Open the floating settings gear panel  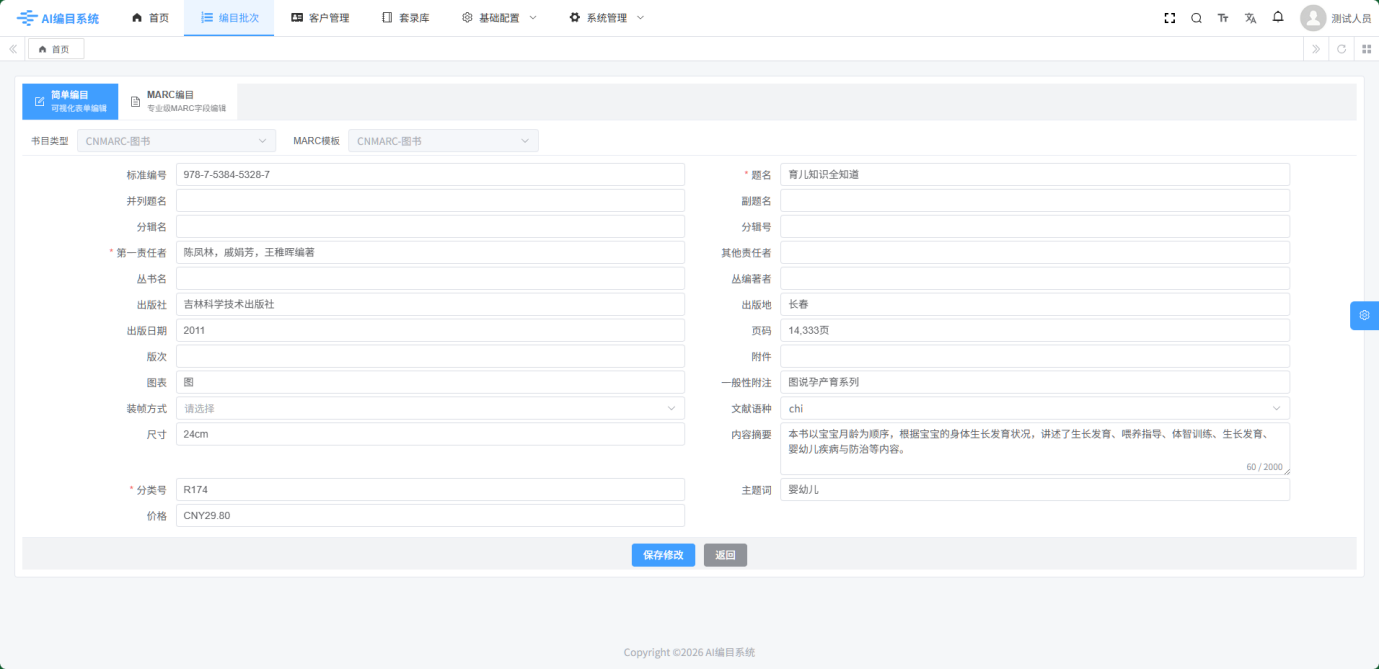click(1364, 315)
